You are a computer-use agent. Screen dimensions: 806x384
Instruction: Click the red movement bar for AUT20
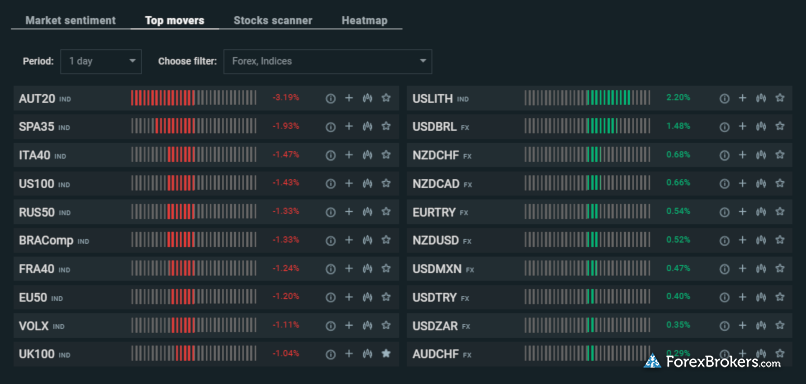(163, 98)
